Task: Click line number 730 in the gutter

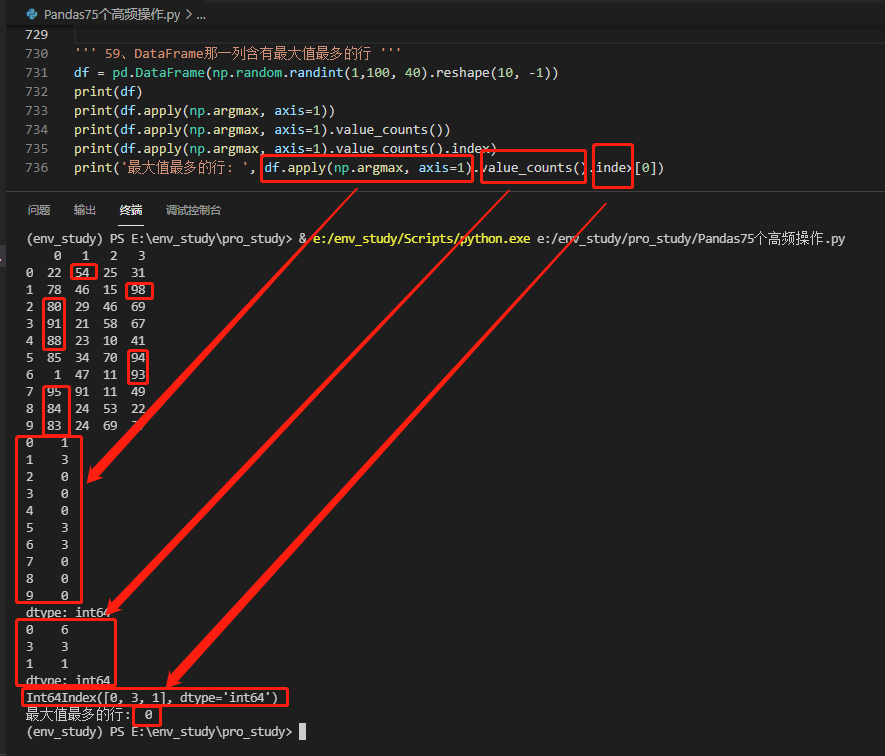Action: pos(37,54)
